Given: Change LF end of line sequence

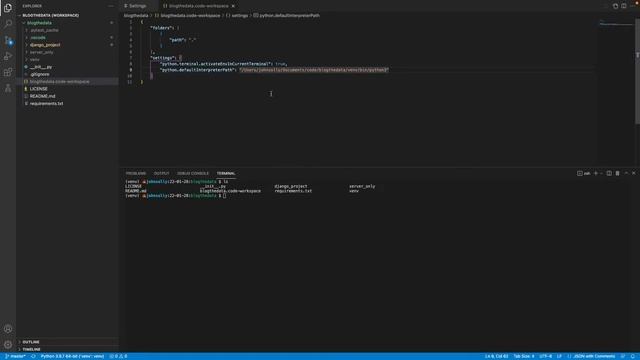Looking at the screenshot, I should pyautogui.click(x=559, y=356).
